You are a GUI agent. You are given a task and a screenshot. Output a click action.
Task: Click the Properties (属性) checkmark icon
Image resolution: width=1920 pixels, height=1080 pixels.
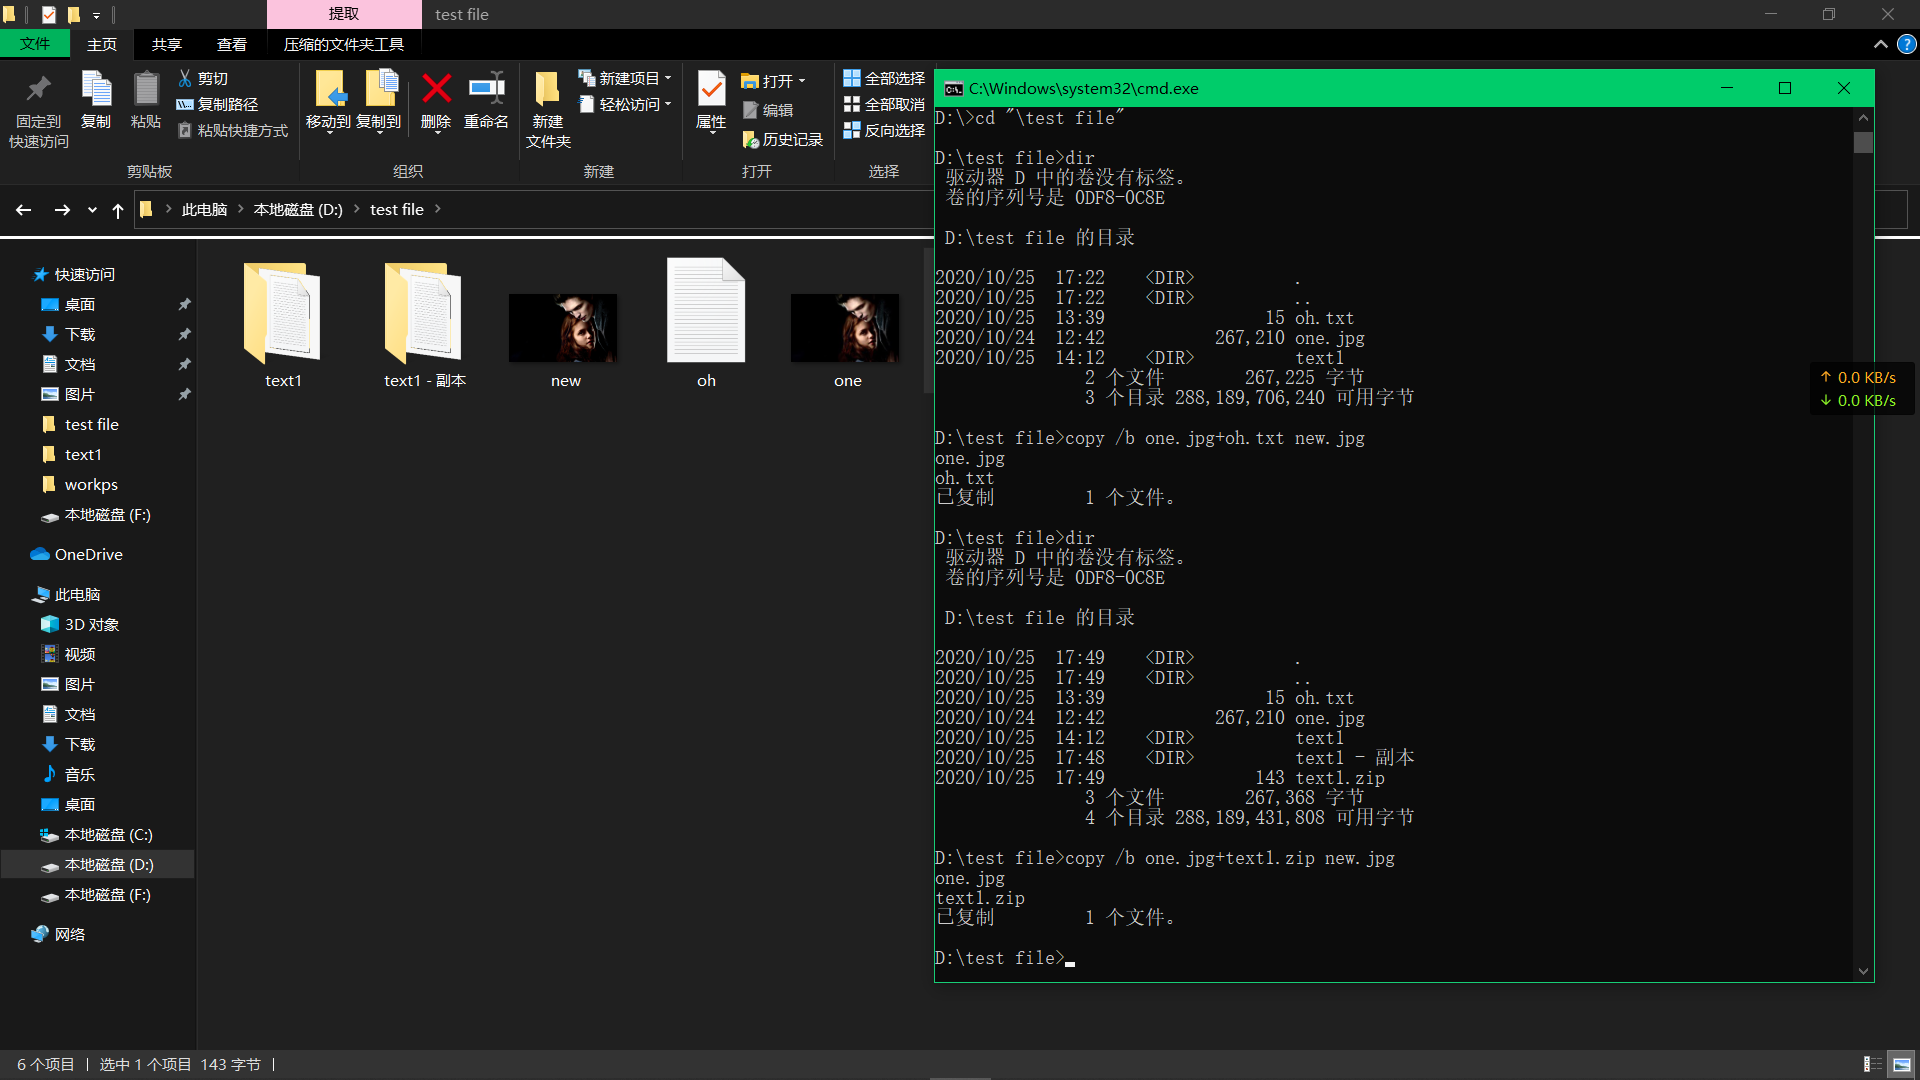tap(711, 89)
